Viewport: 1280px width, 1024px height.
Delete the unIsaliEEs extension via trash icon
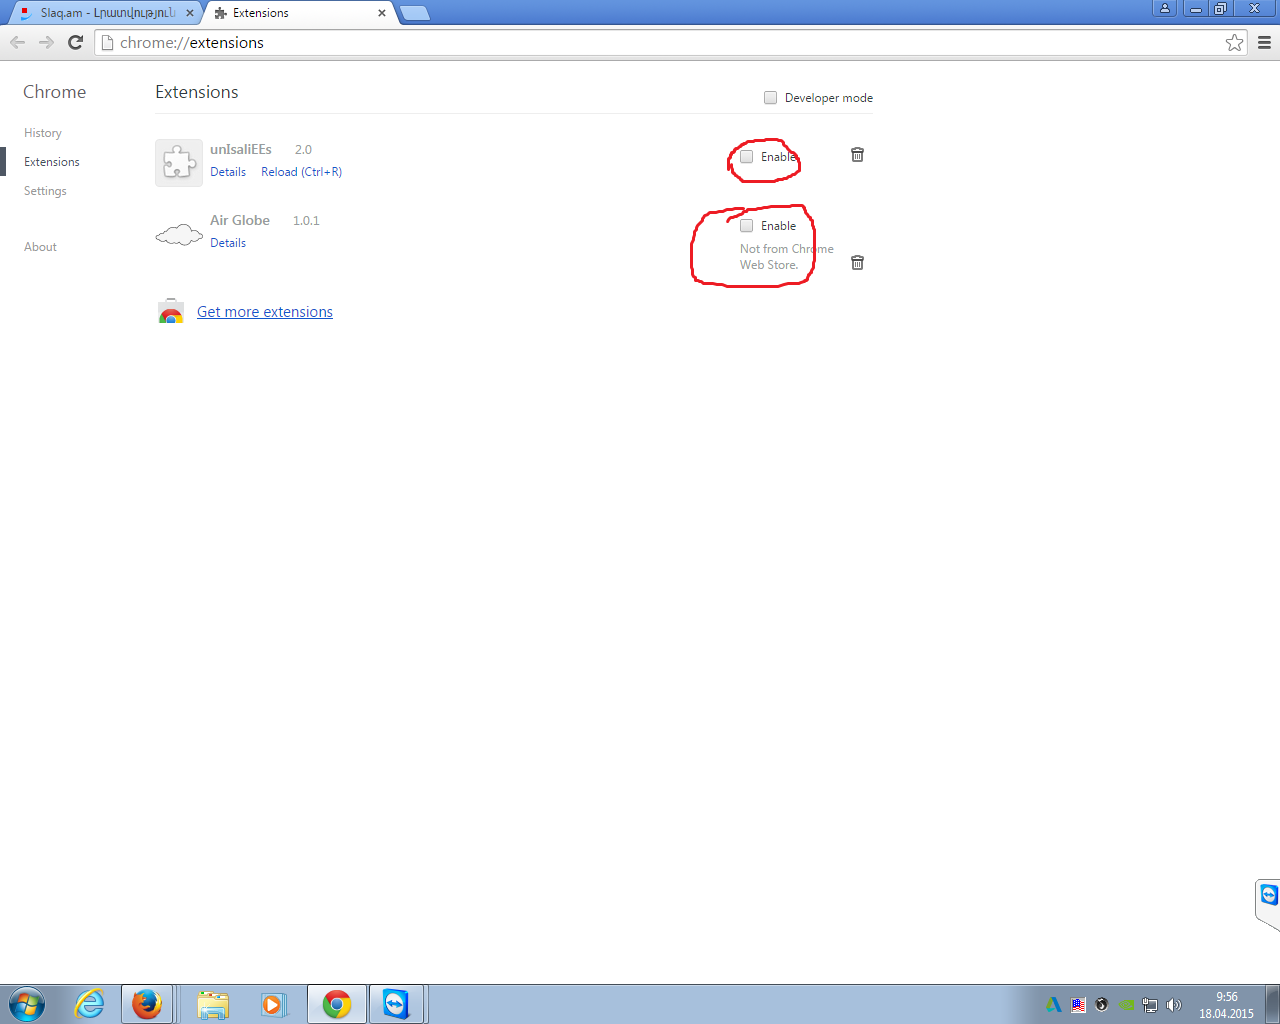point(857,155)
